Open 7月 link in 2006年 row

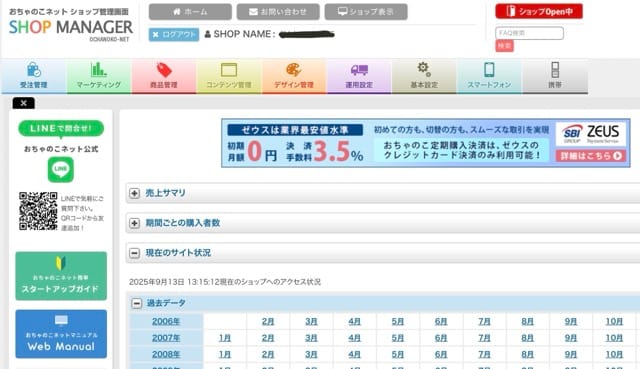click(x=484, y=322)
